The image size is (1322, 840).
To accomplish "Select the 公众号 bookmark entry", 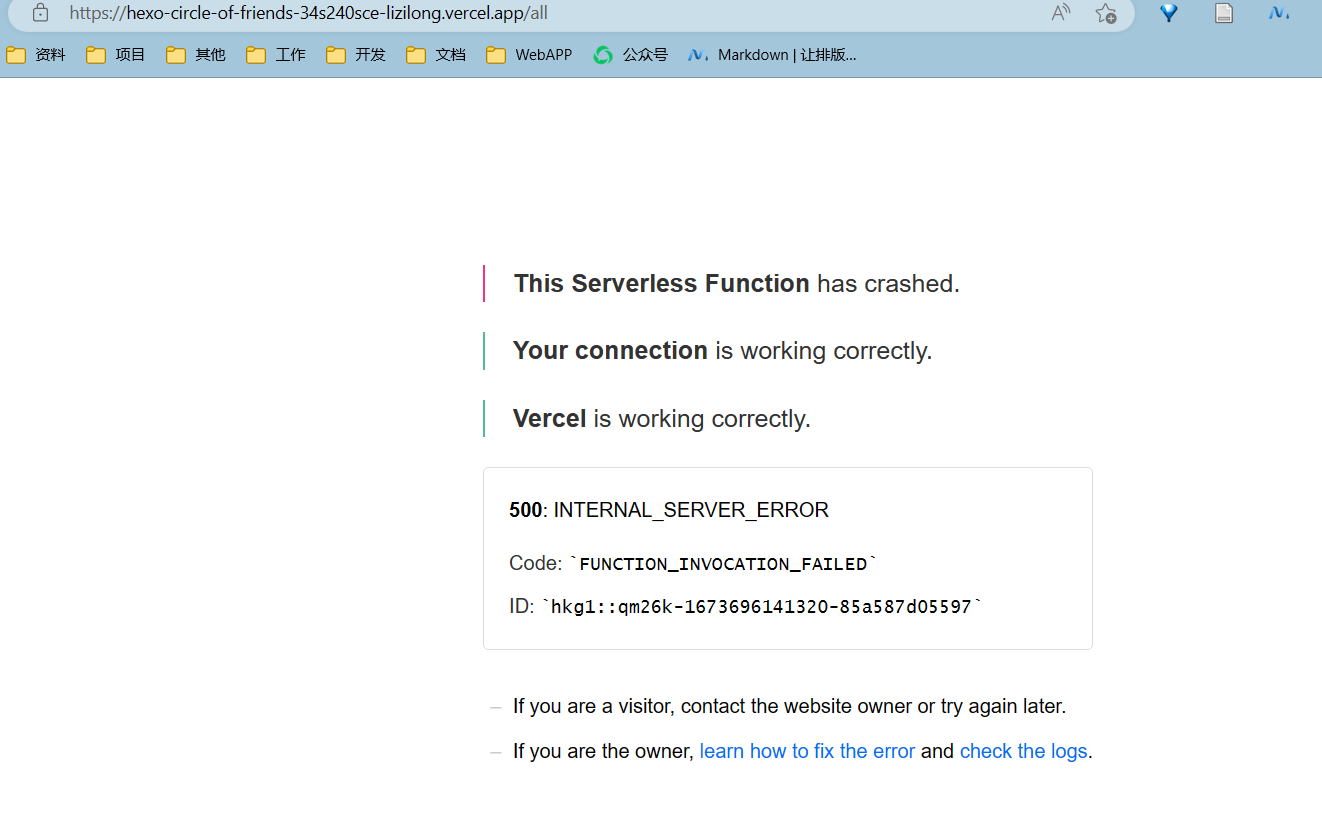I will (x=630, y=54).
